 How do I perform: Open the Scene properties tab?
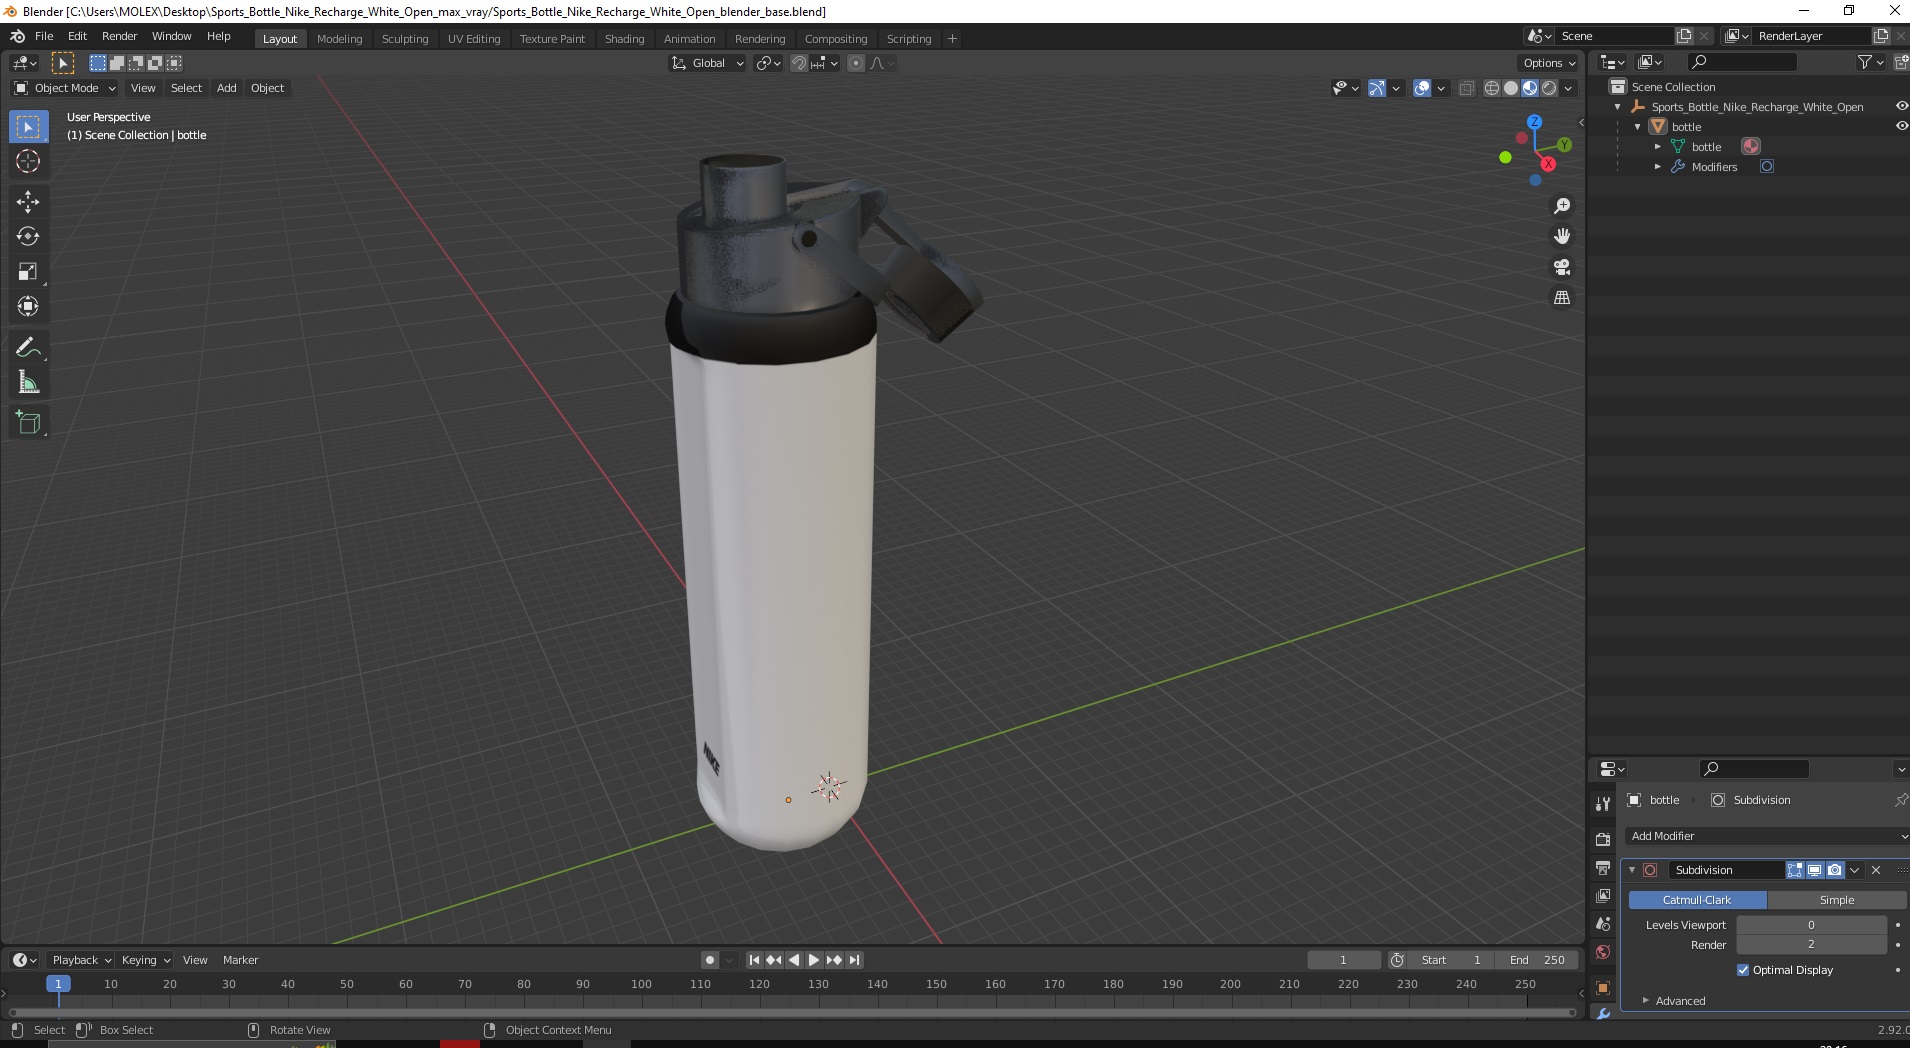[x=1603, y=924]
